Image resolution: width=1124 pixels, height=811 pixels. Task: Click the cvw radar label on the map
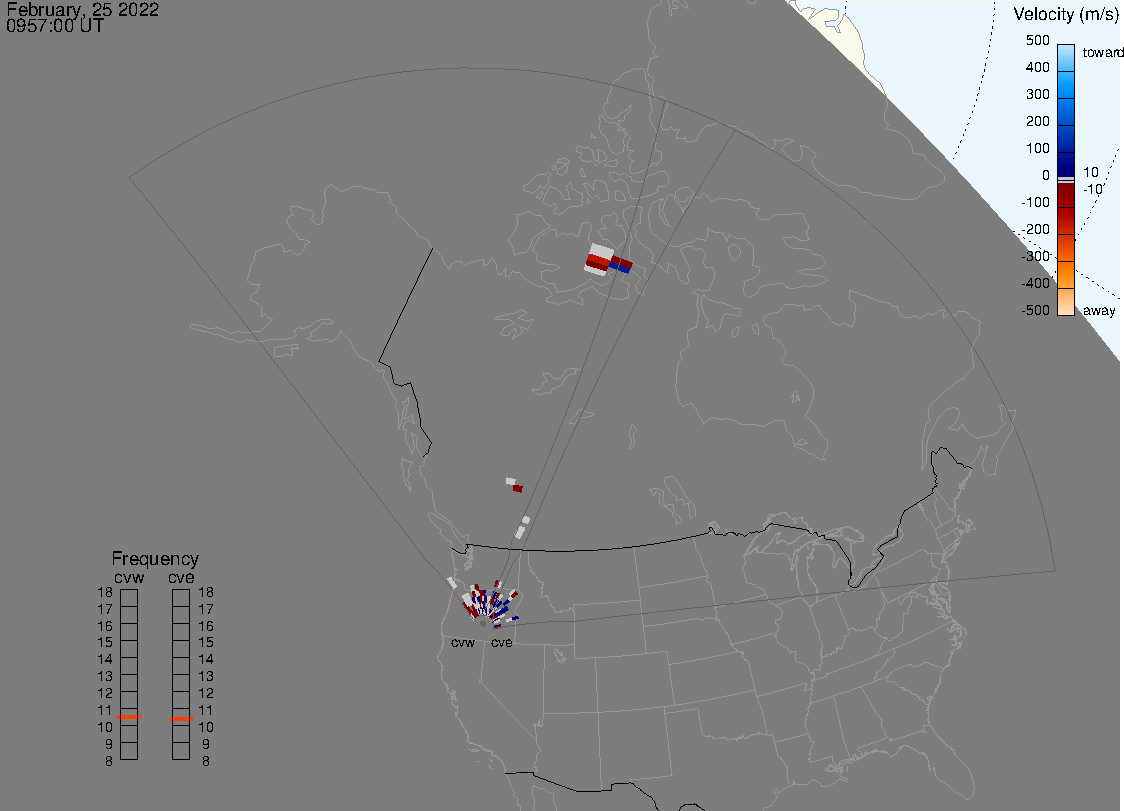(x=463, y=642)
